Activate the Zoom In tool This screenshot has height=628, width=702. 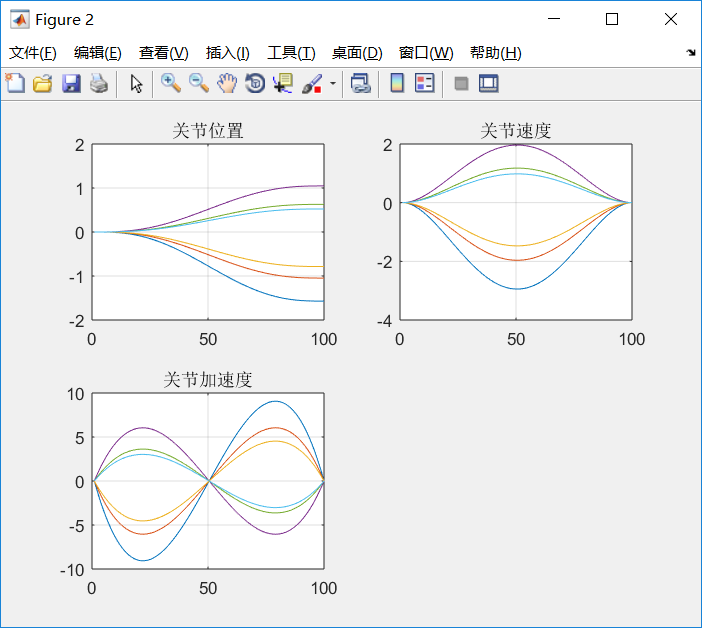click(171, 84)
